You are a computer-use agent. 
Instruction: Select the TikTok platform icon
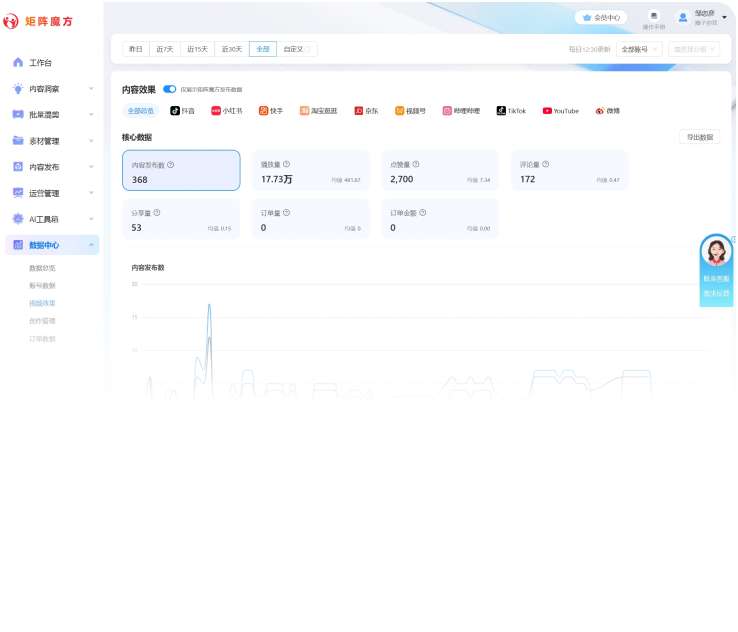tap(501, 111)
